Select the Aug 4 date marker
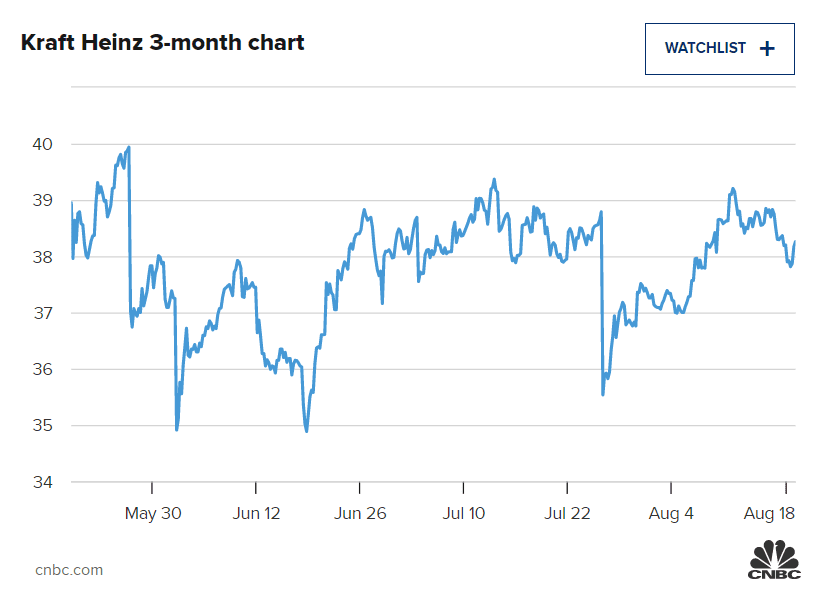This screenshot has width=819, height=599. tap(671, 514)
